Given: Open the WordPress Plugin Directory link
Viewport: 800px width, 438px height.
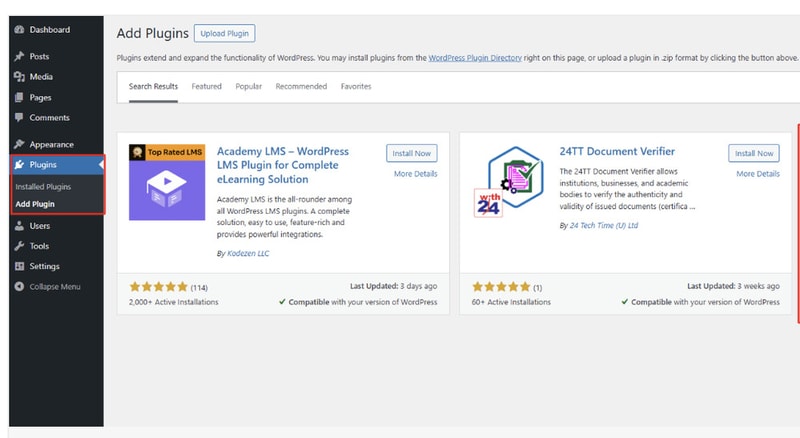Looking at the screenshot, I should 473,59.
